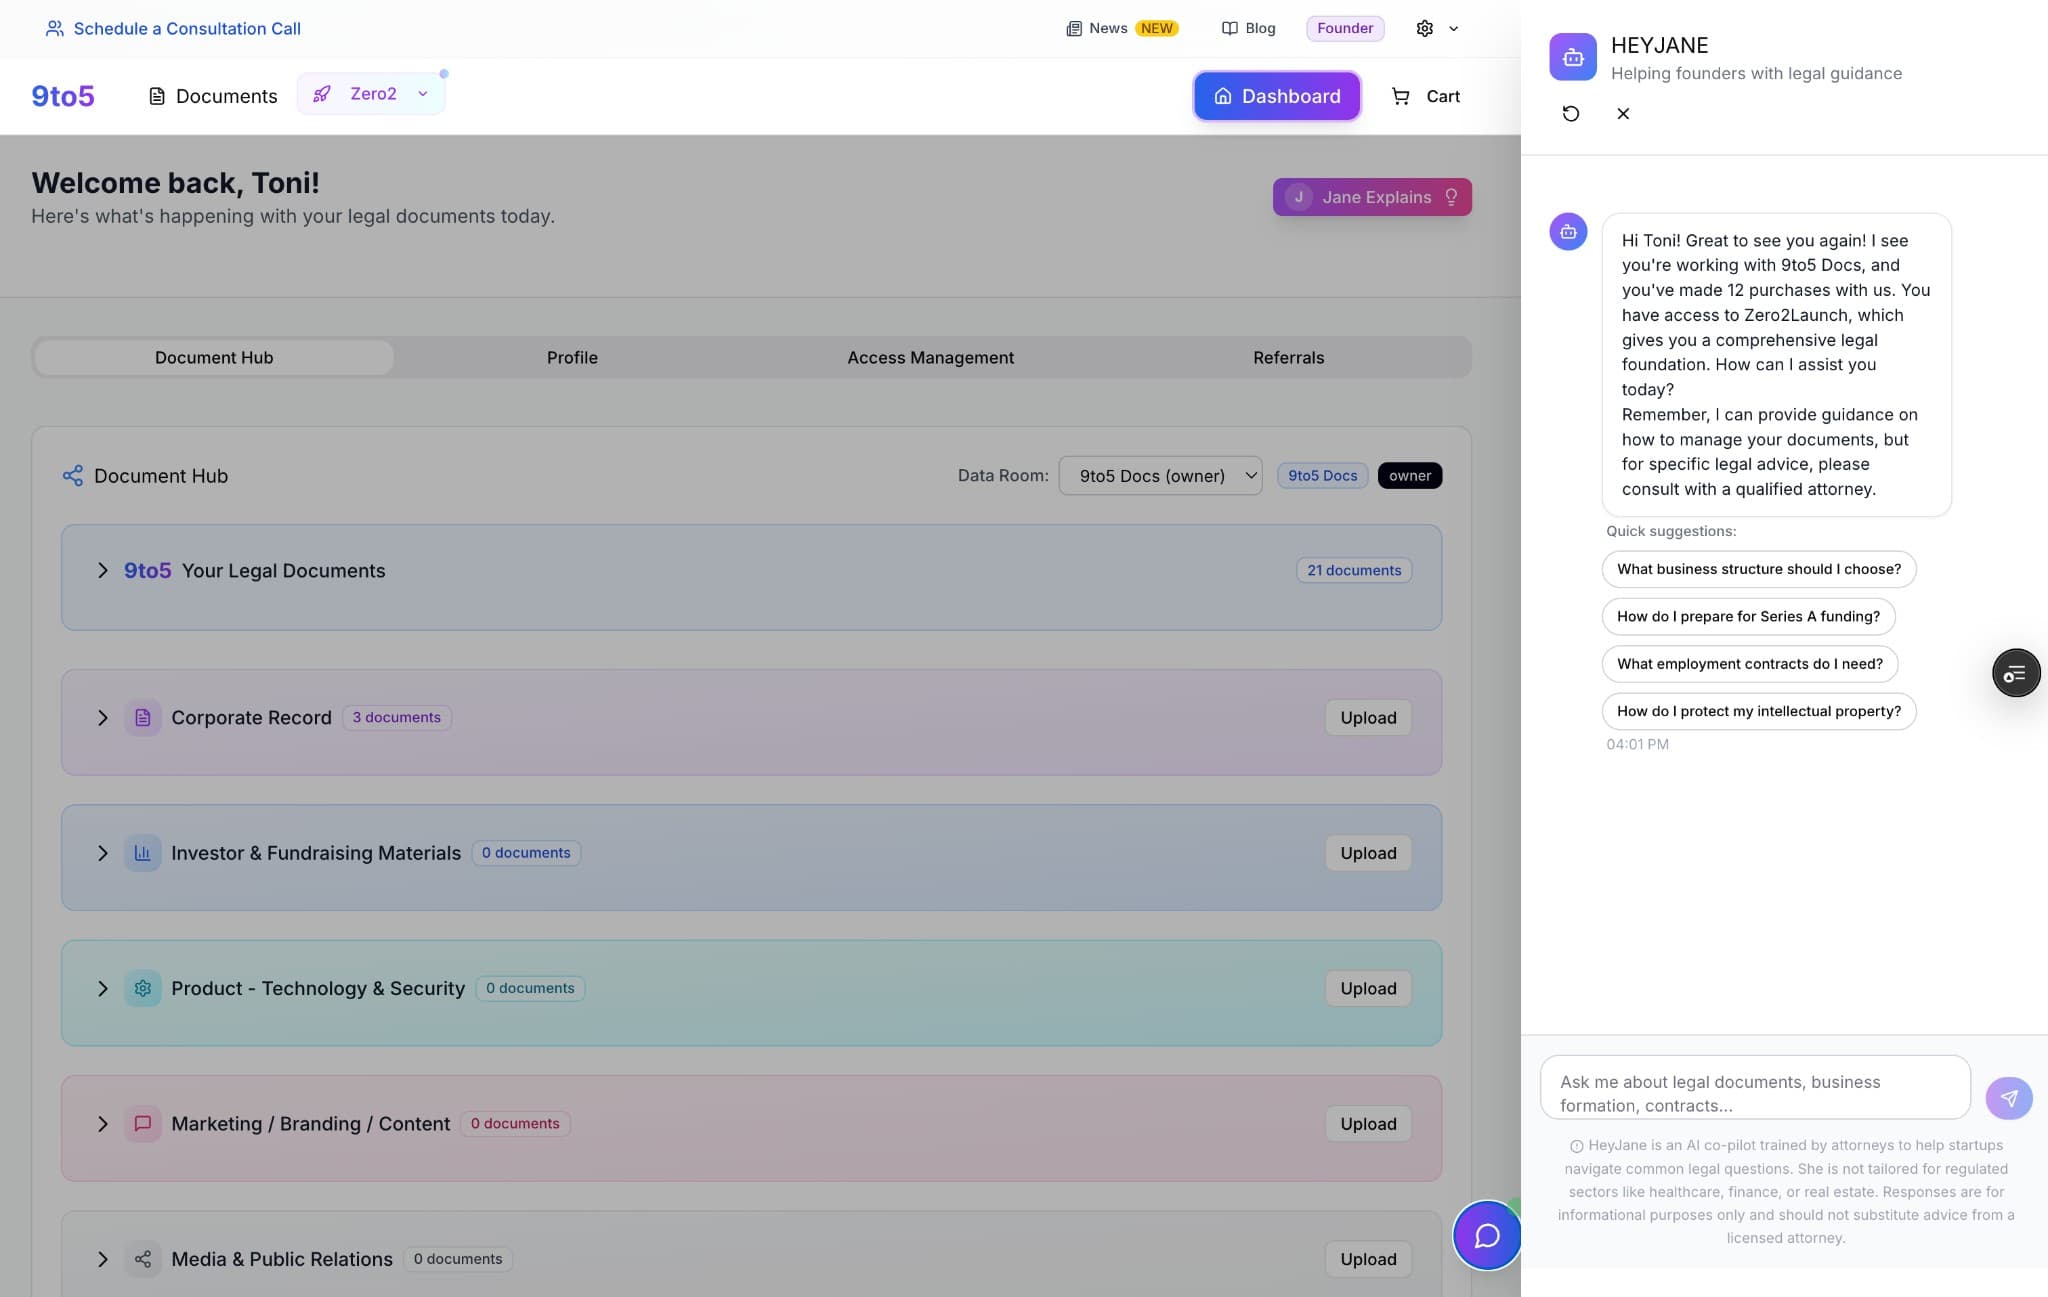Screen dimensions: 2048x1297
Task: Close the HeyJane chat panel
Action: [1623, 114]
